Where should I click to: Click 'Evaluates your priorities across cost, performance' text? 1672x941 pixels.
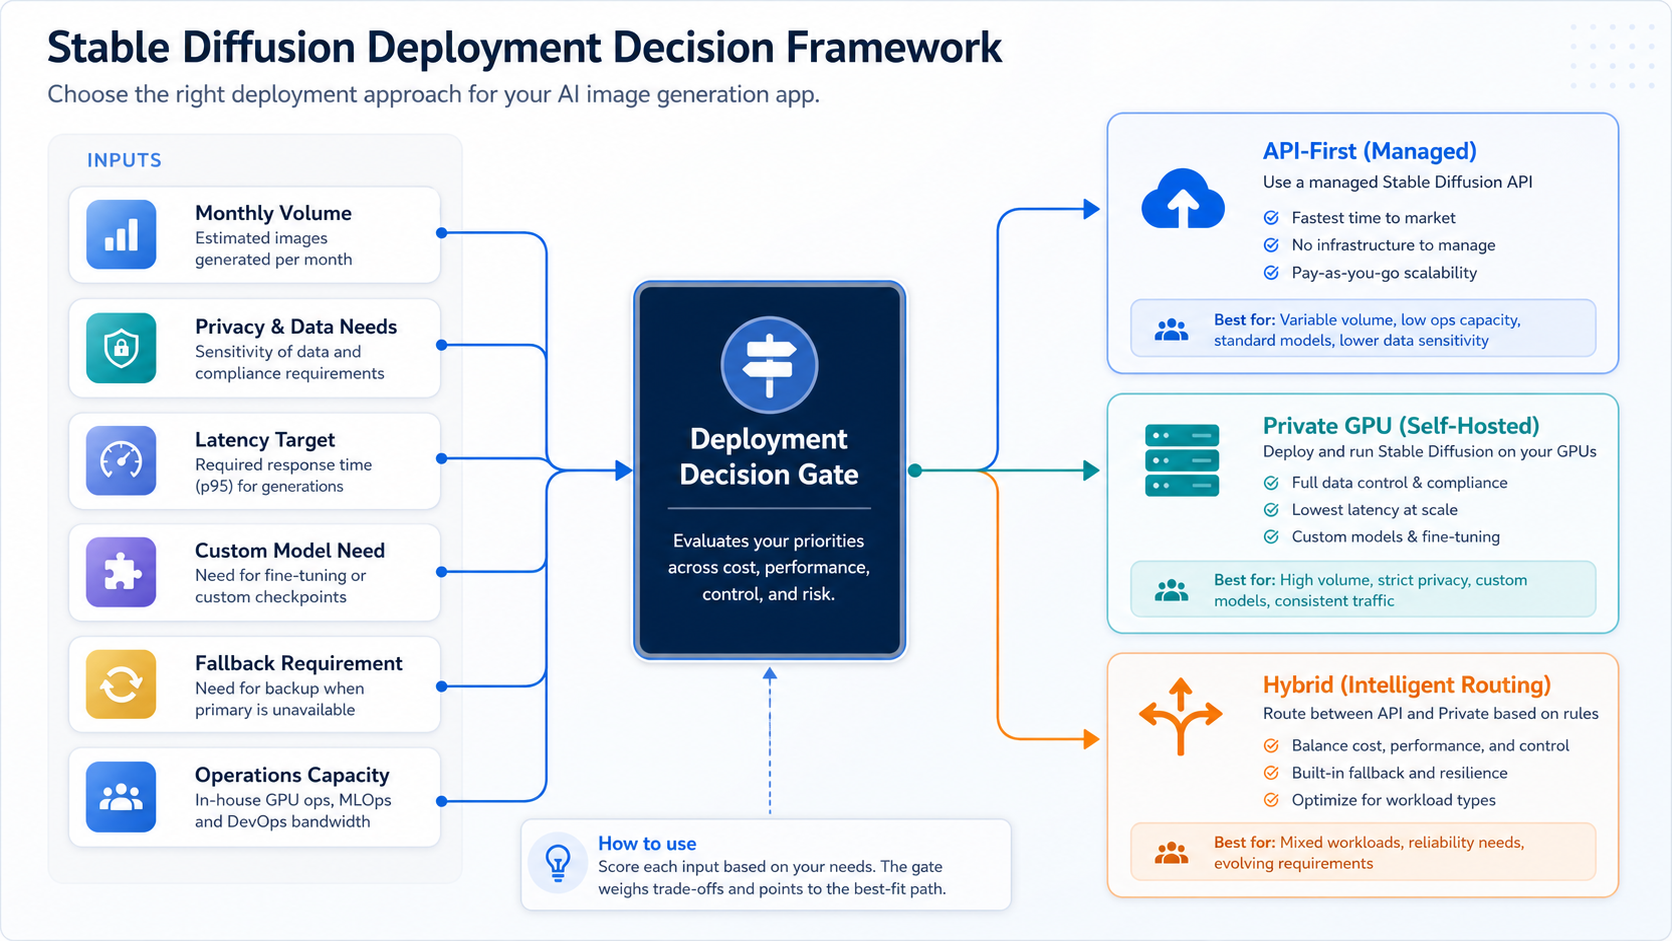[769, 568]
